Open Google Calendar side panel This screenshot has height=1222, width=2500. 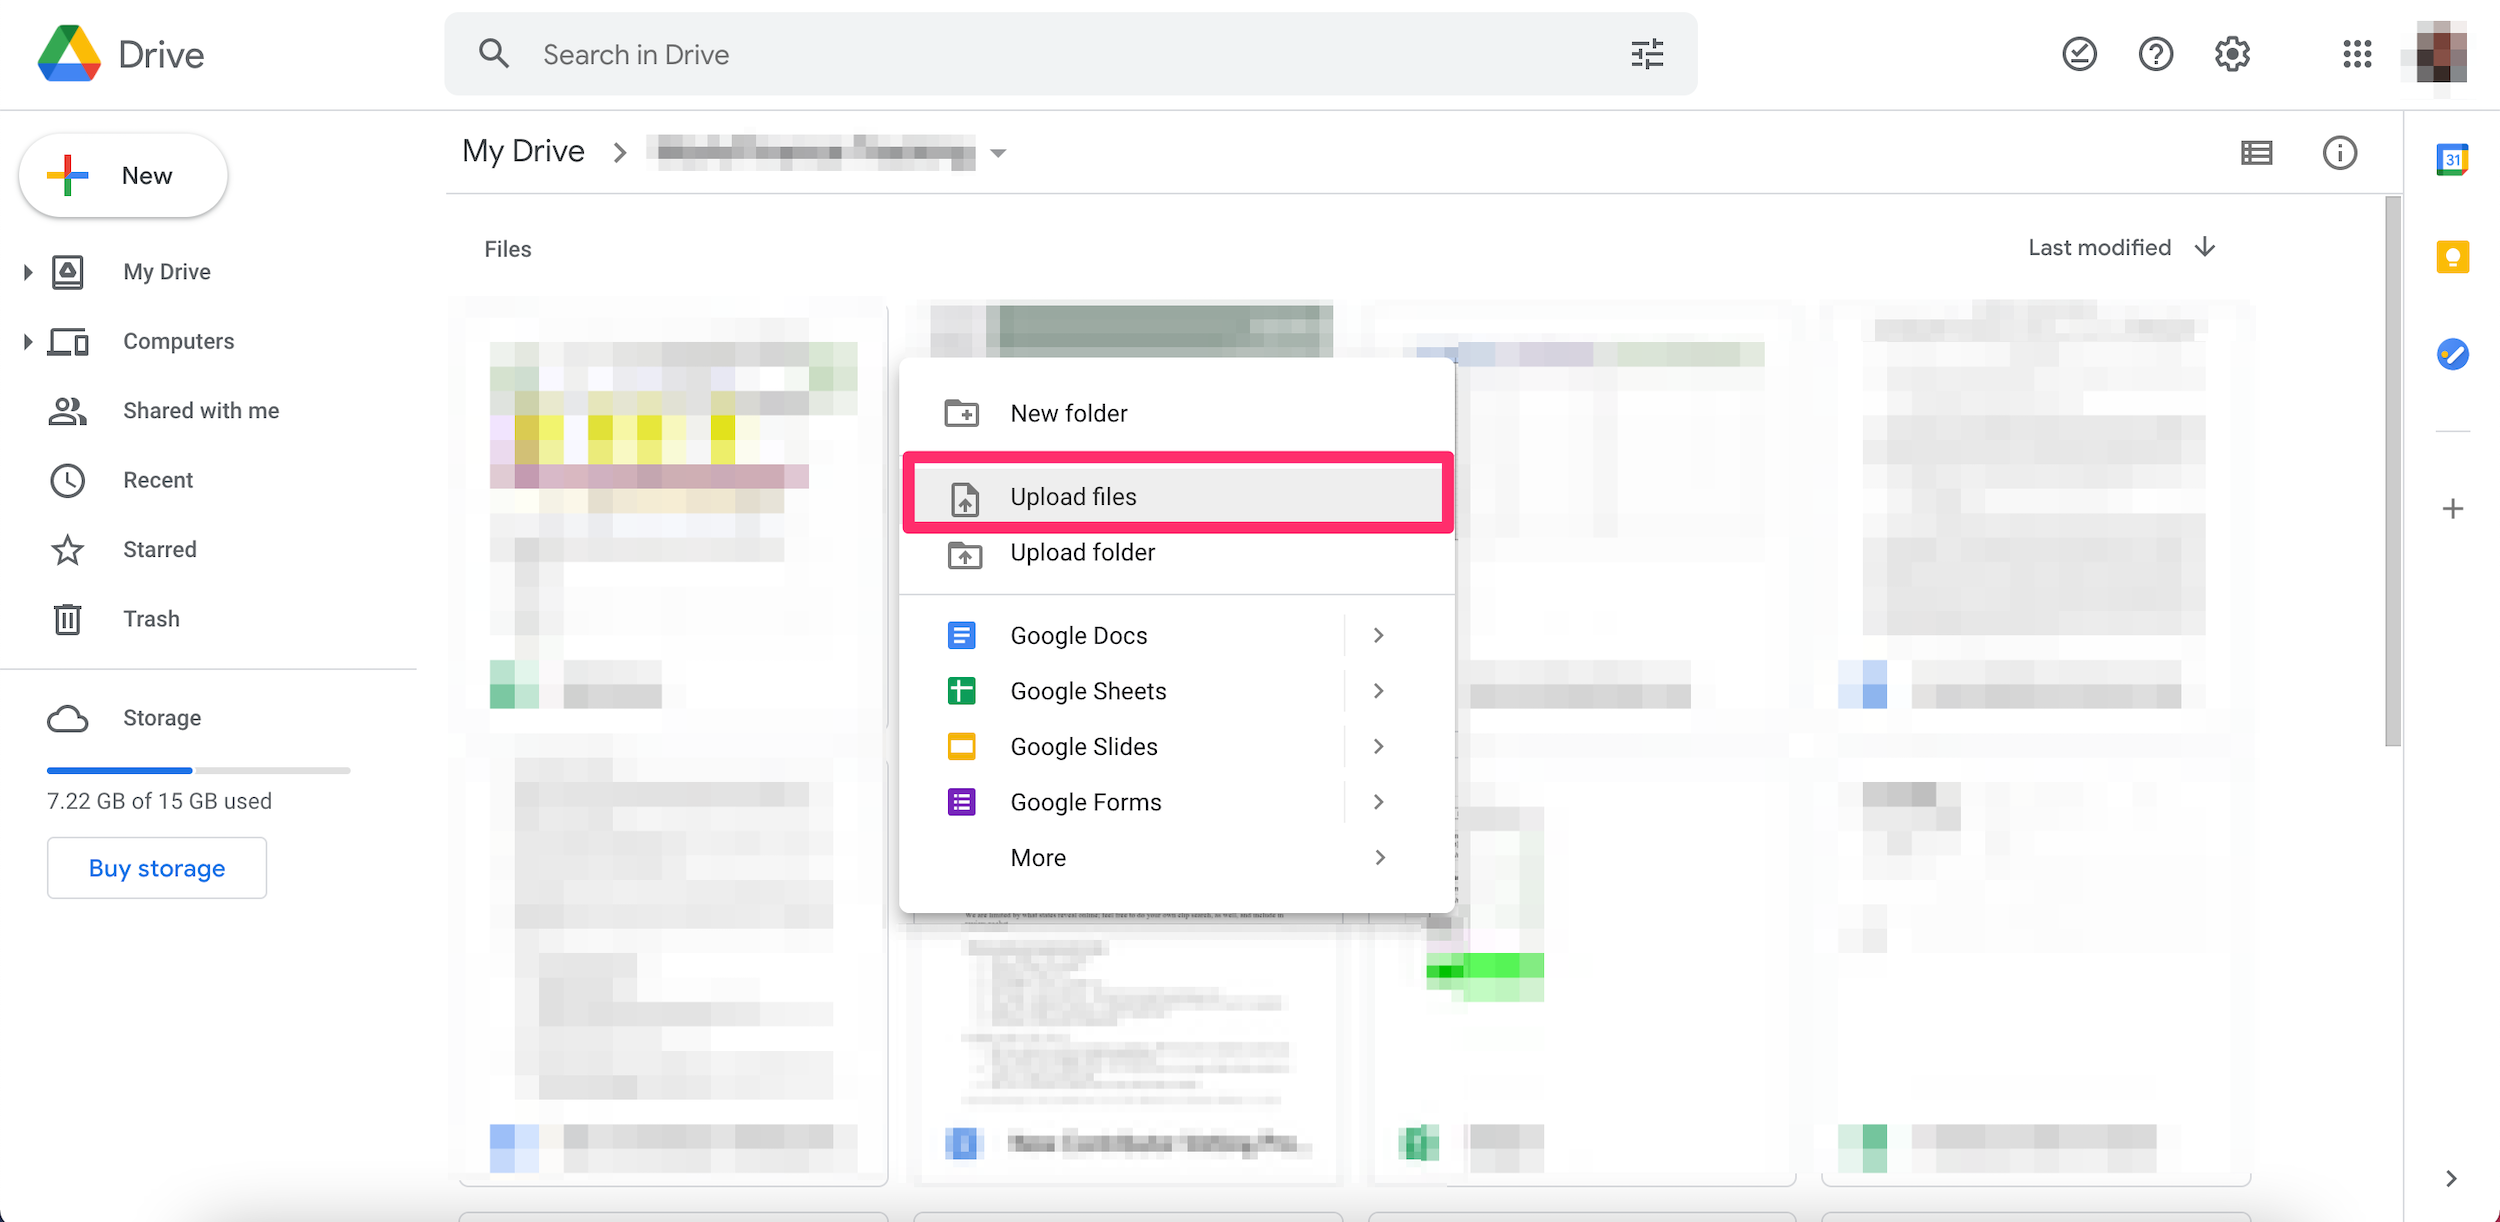pos(2452,160)
